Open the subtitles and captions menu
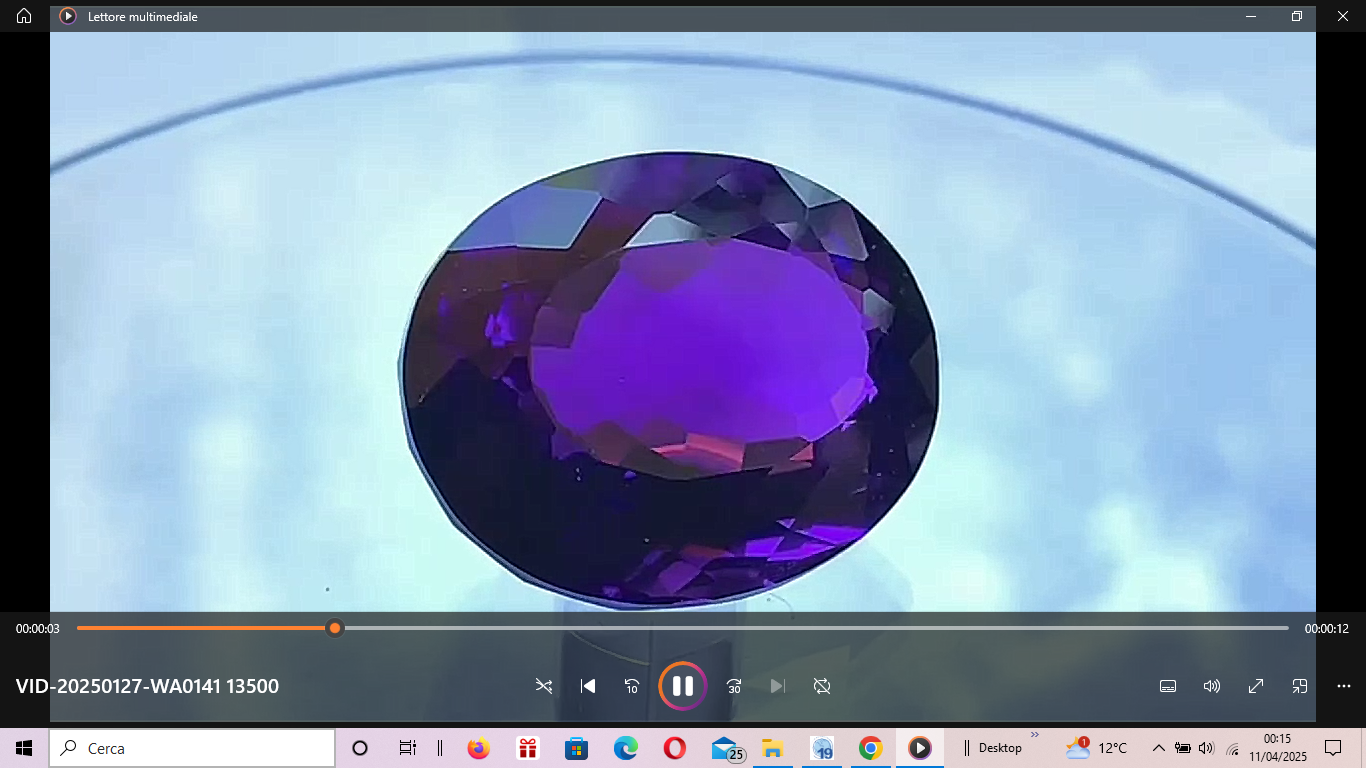1366x768 pixels. click(1167, 686)
